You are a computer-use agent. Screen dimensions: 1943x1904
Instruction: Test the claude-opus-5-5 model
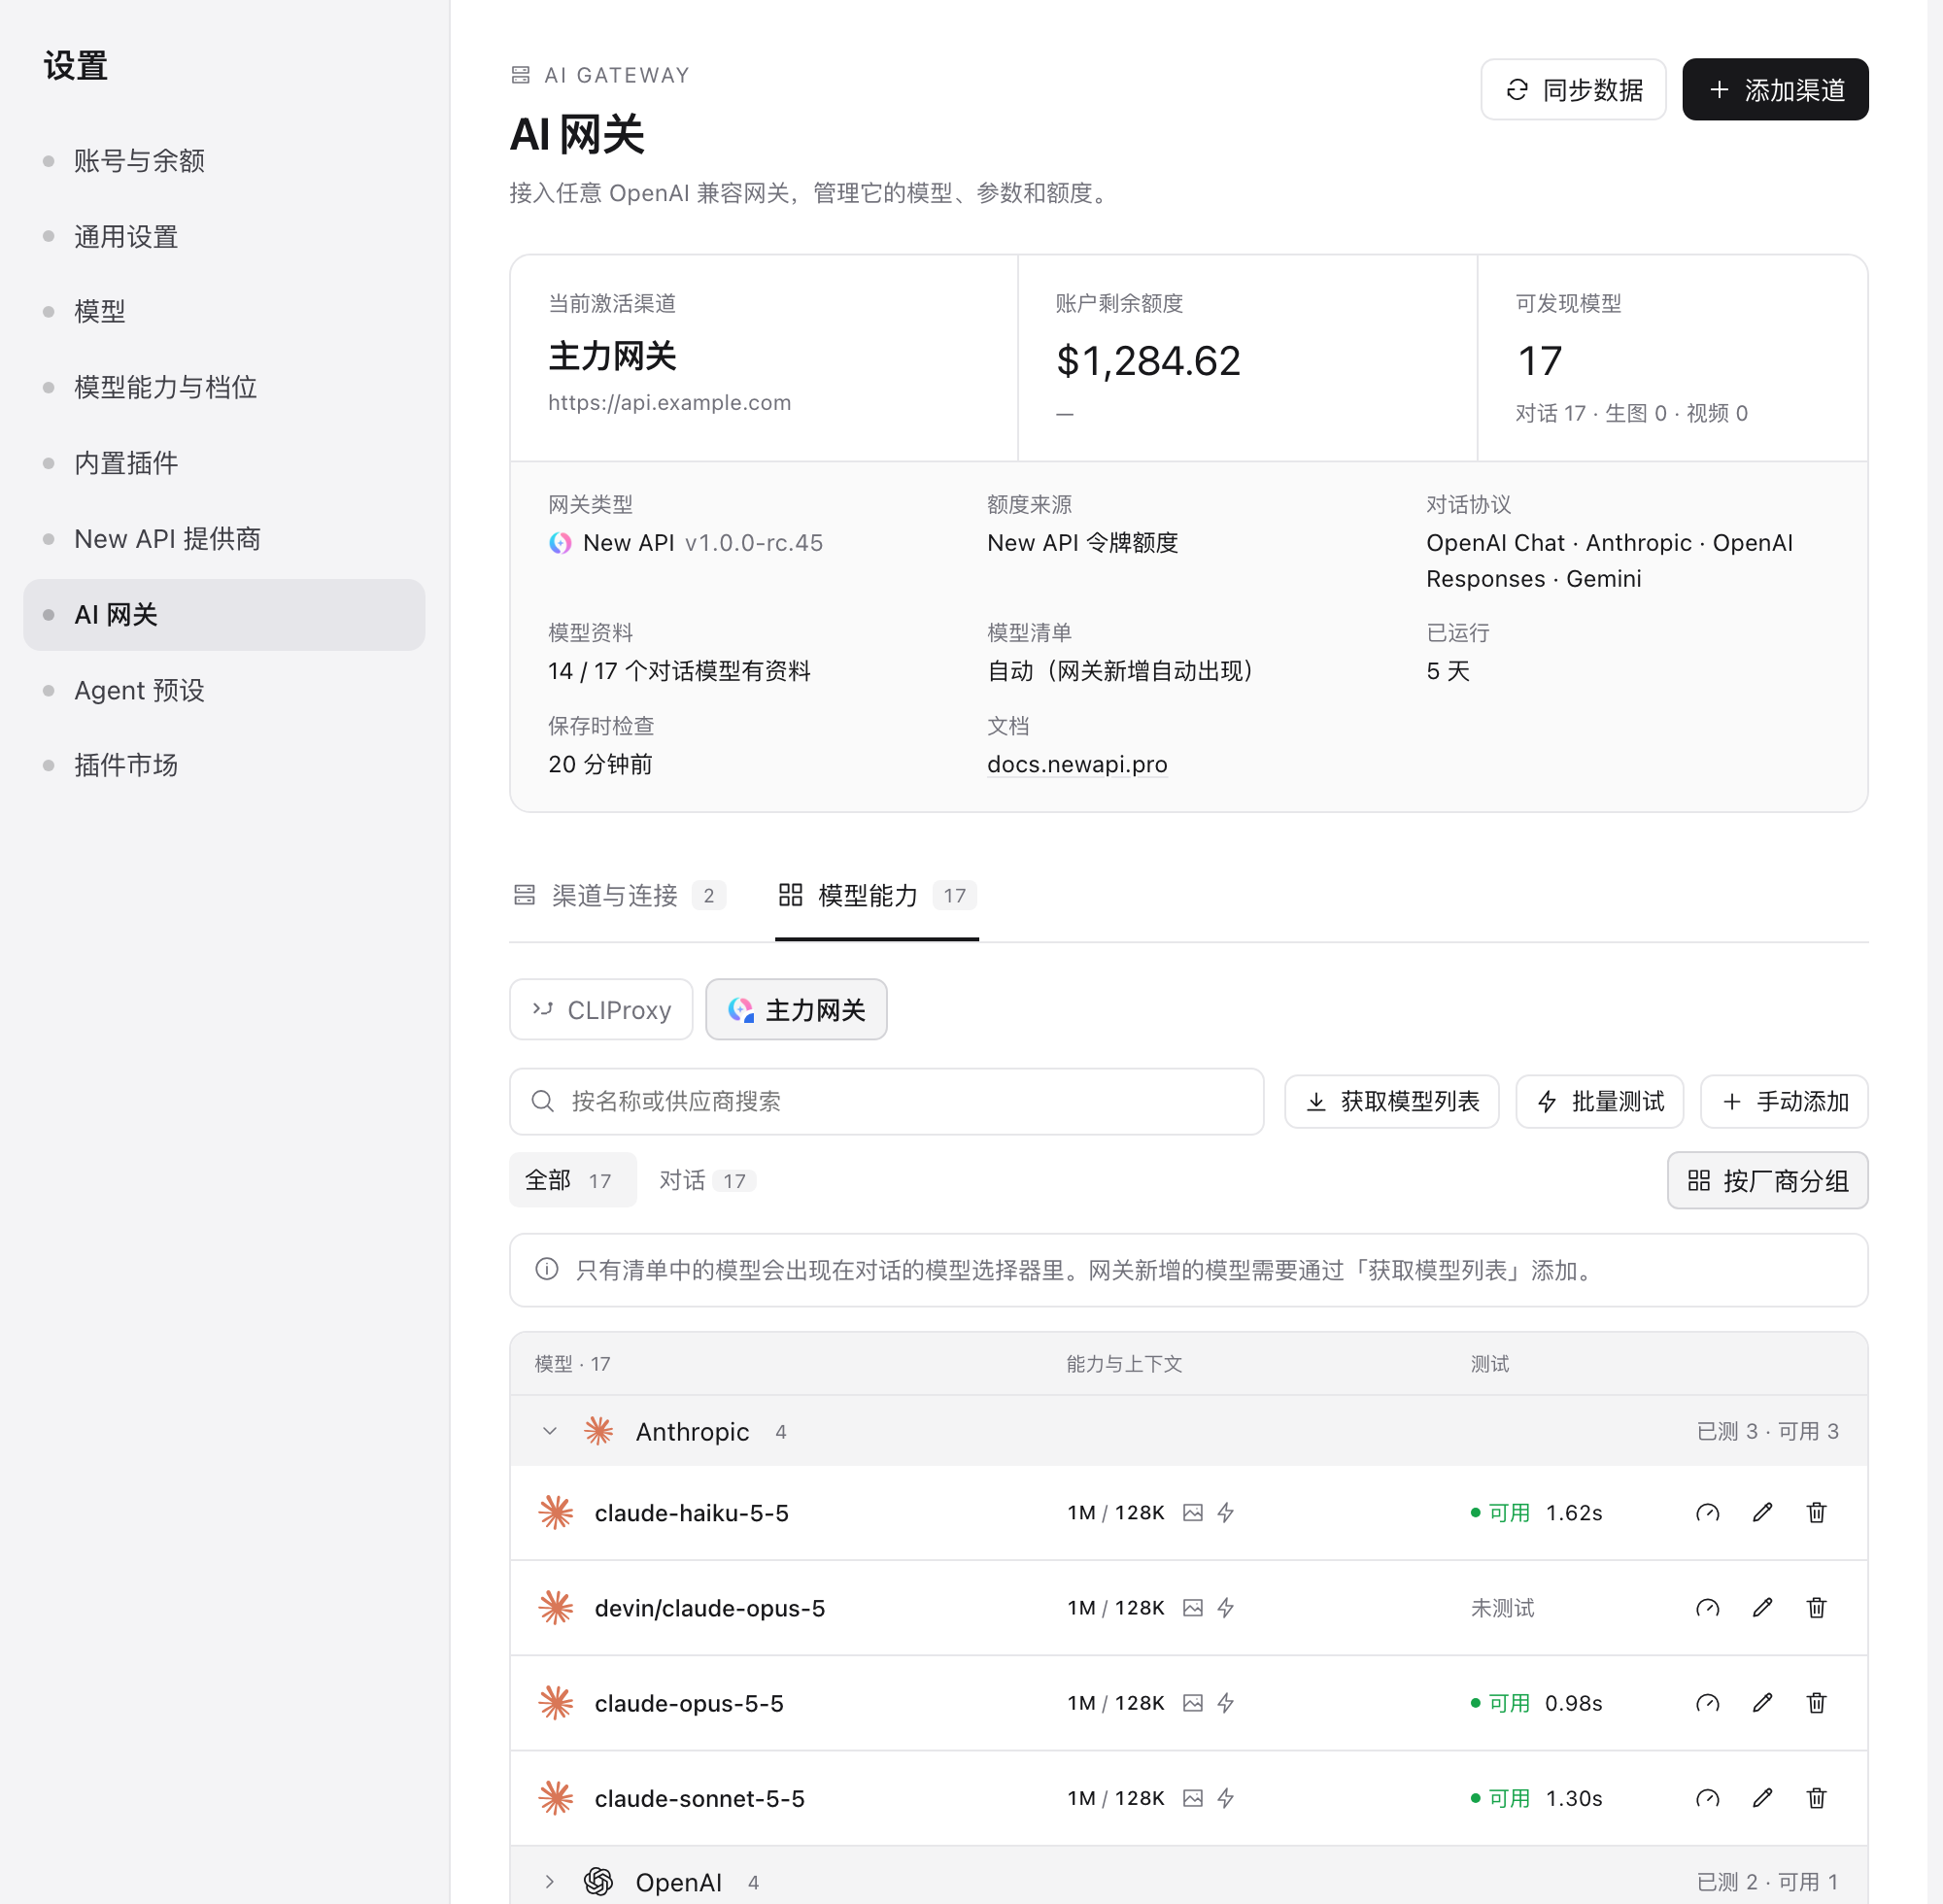1707,1703
